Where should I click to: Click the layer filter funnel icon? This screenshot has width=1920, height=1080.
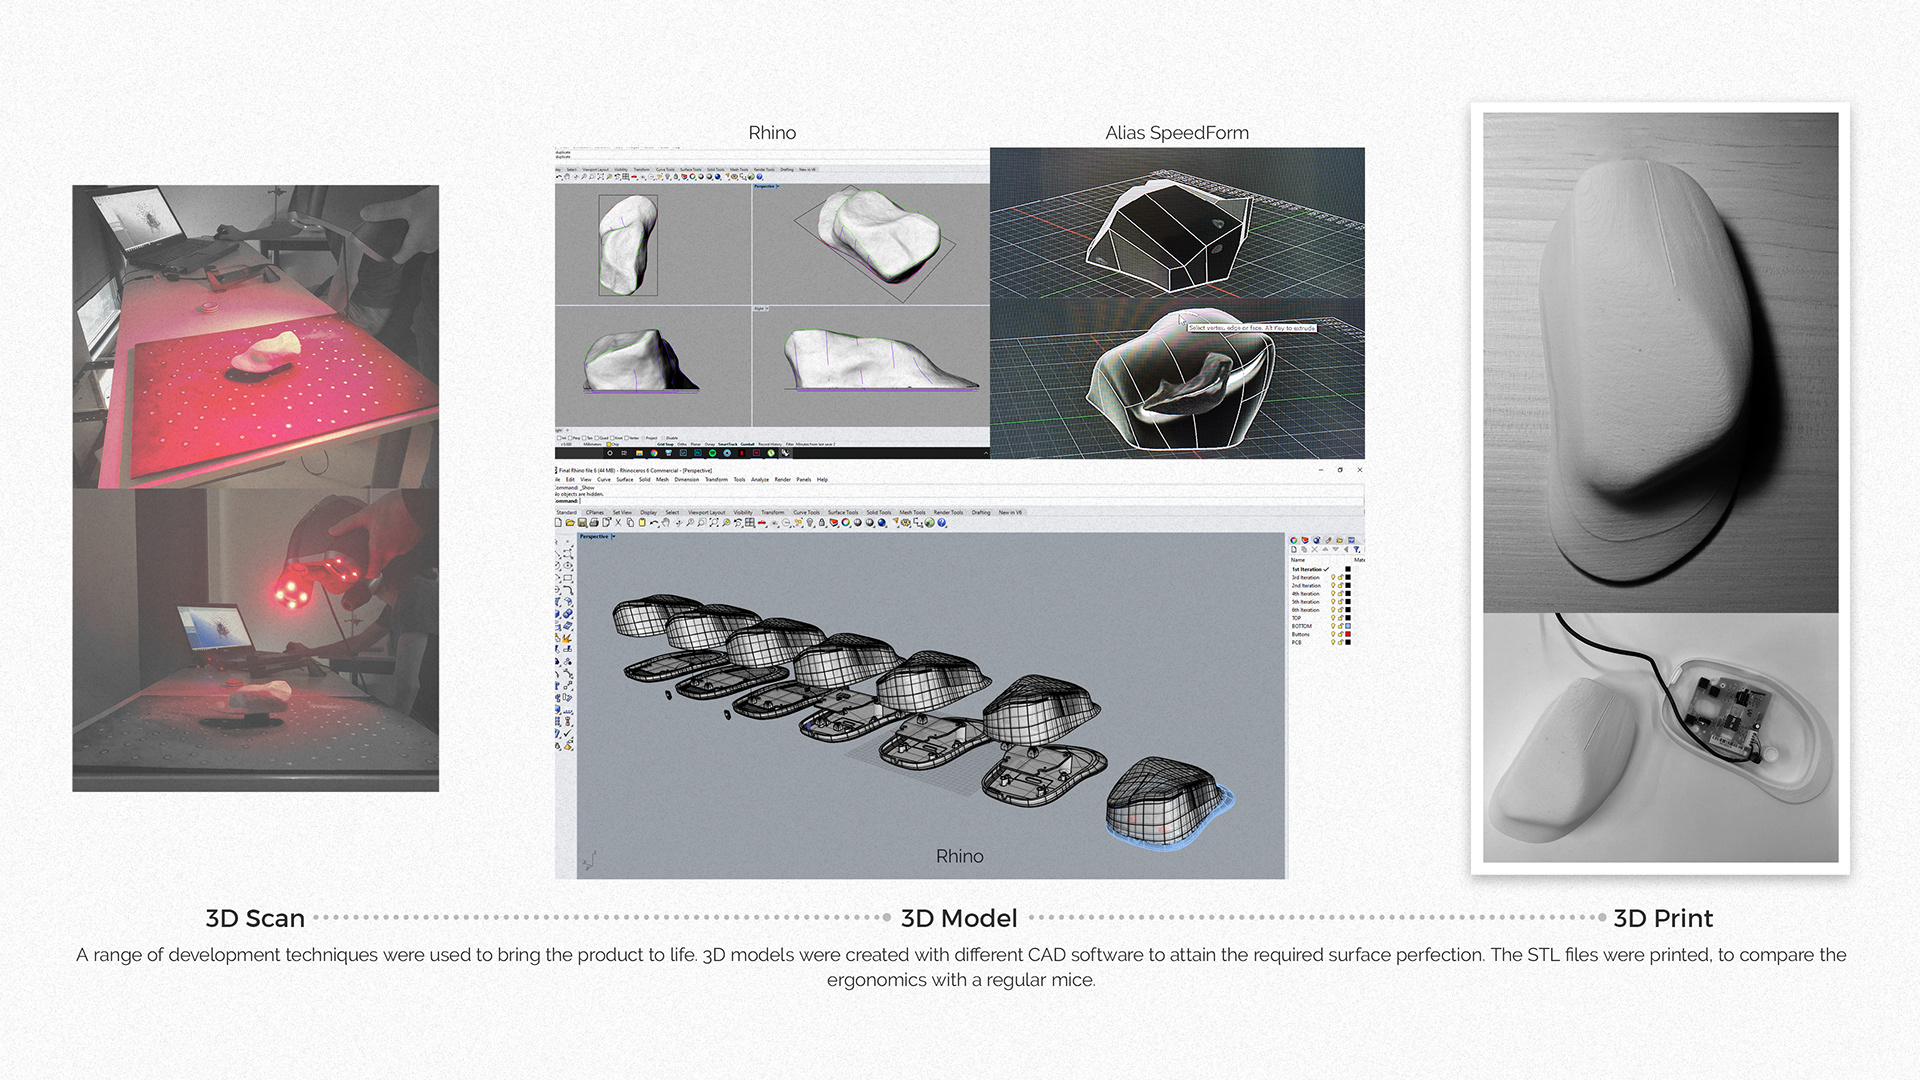(x=1357, y=549)
